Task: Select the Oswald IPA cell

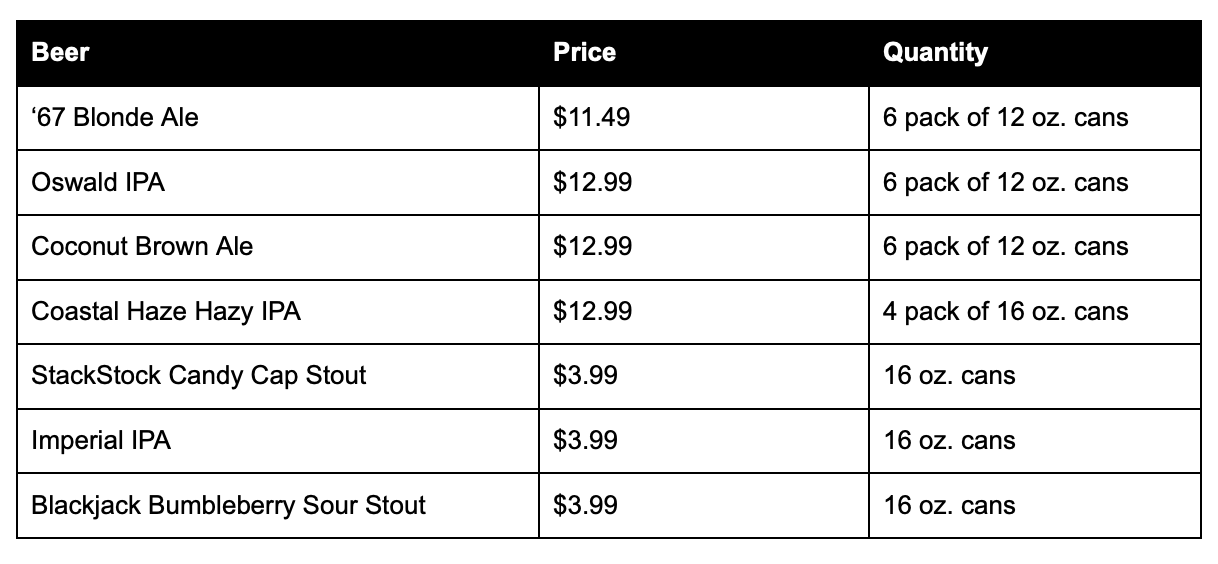Action: tap(278, 182)
